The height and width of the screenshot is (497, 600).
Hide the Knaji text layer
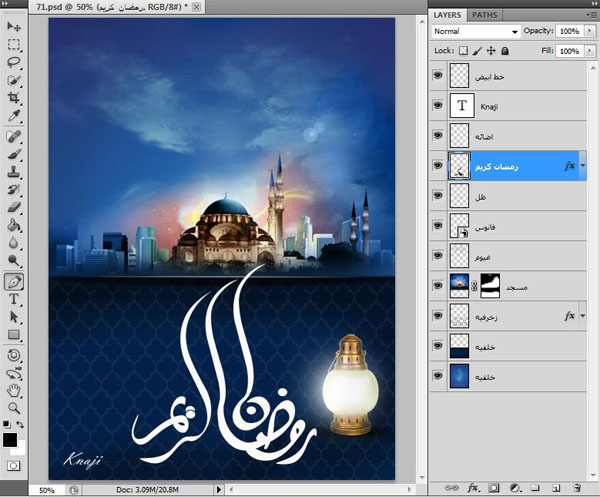point(438,105)
